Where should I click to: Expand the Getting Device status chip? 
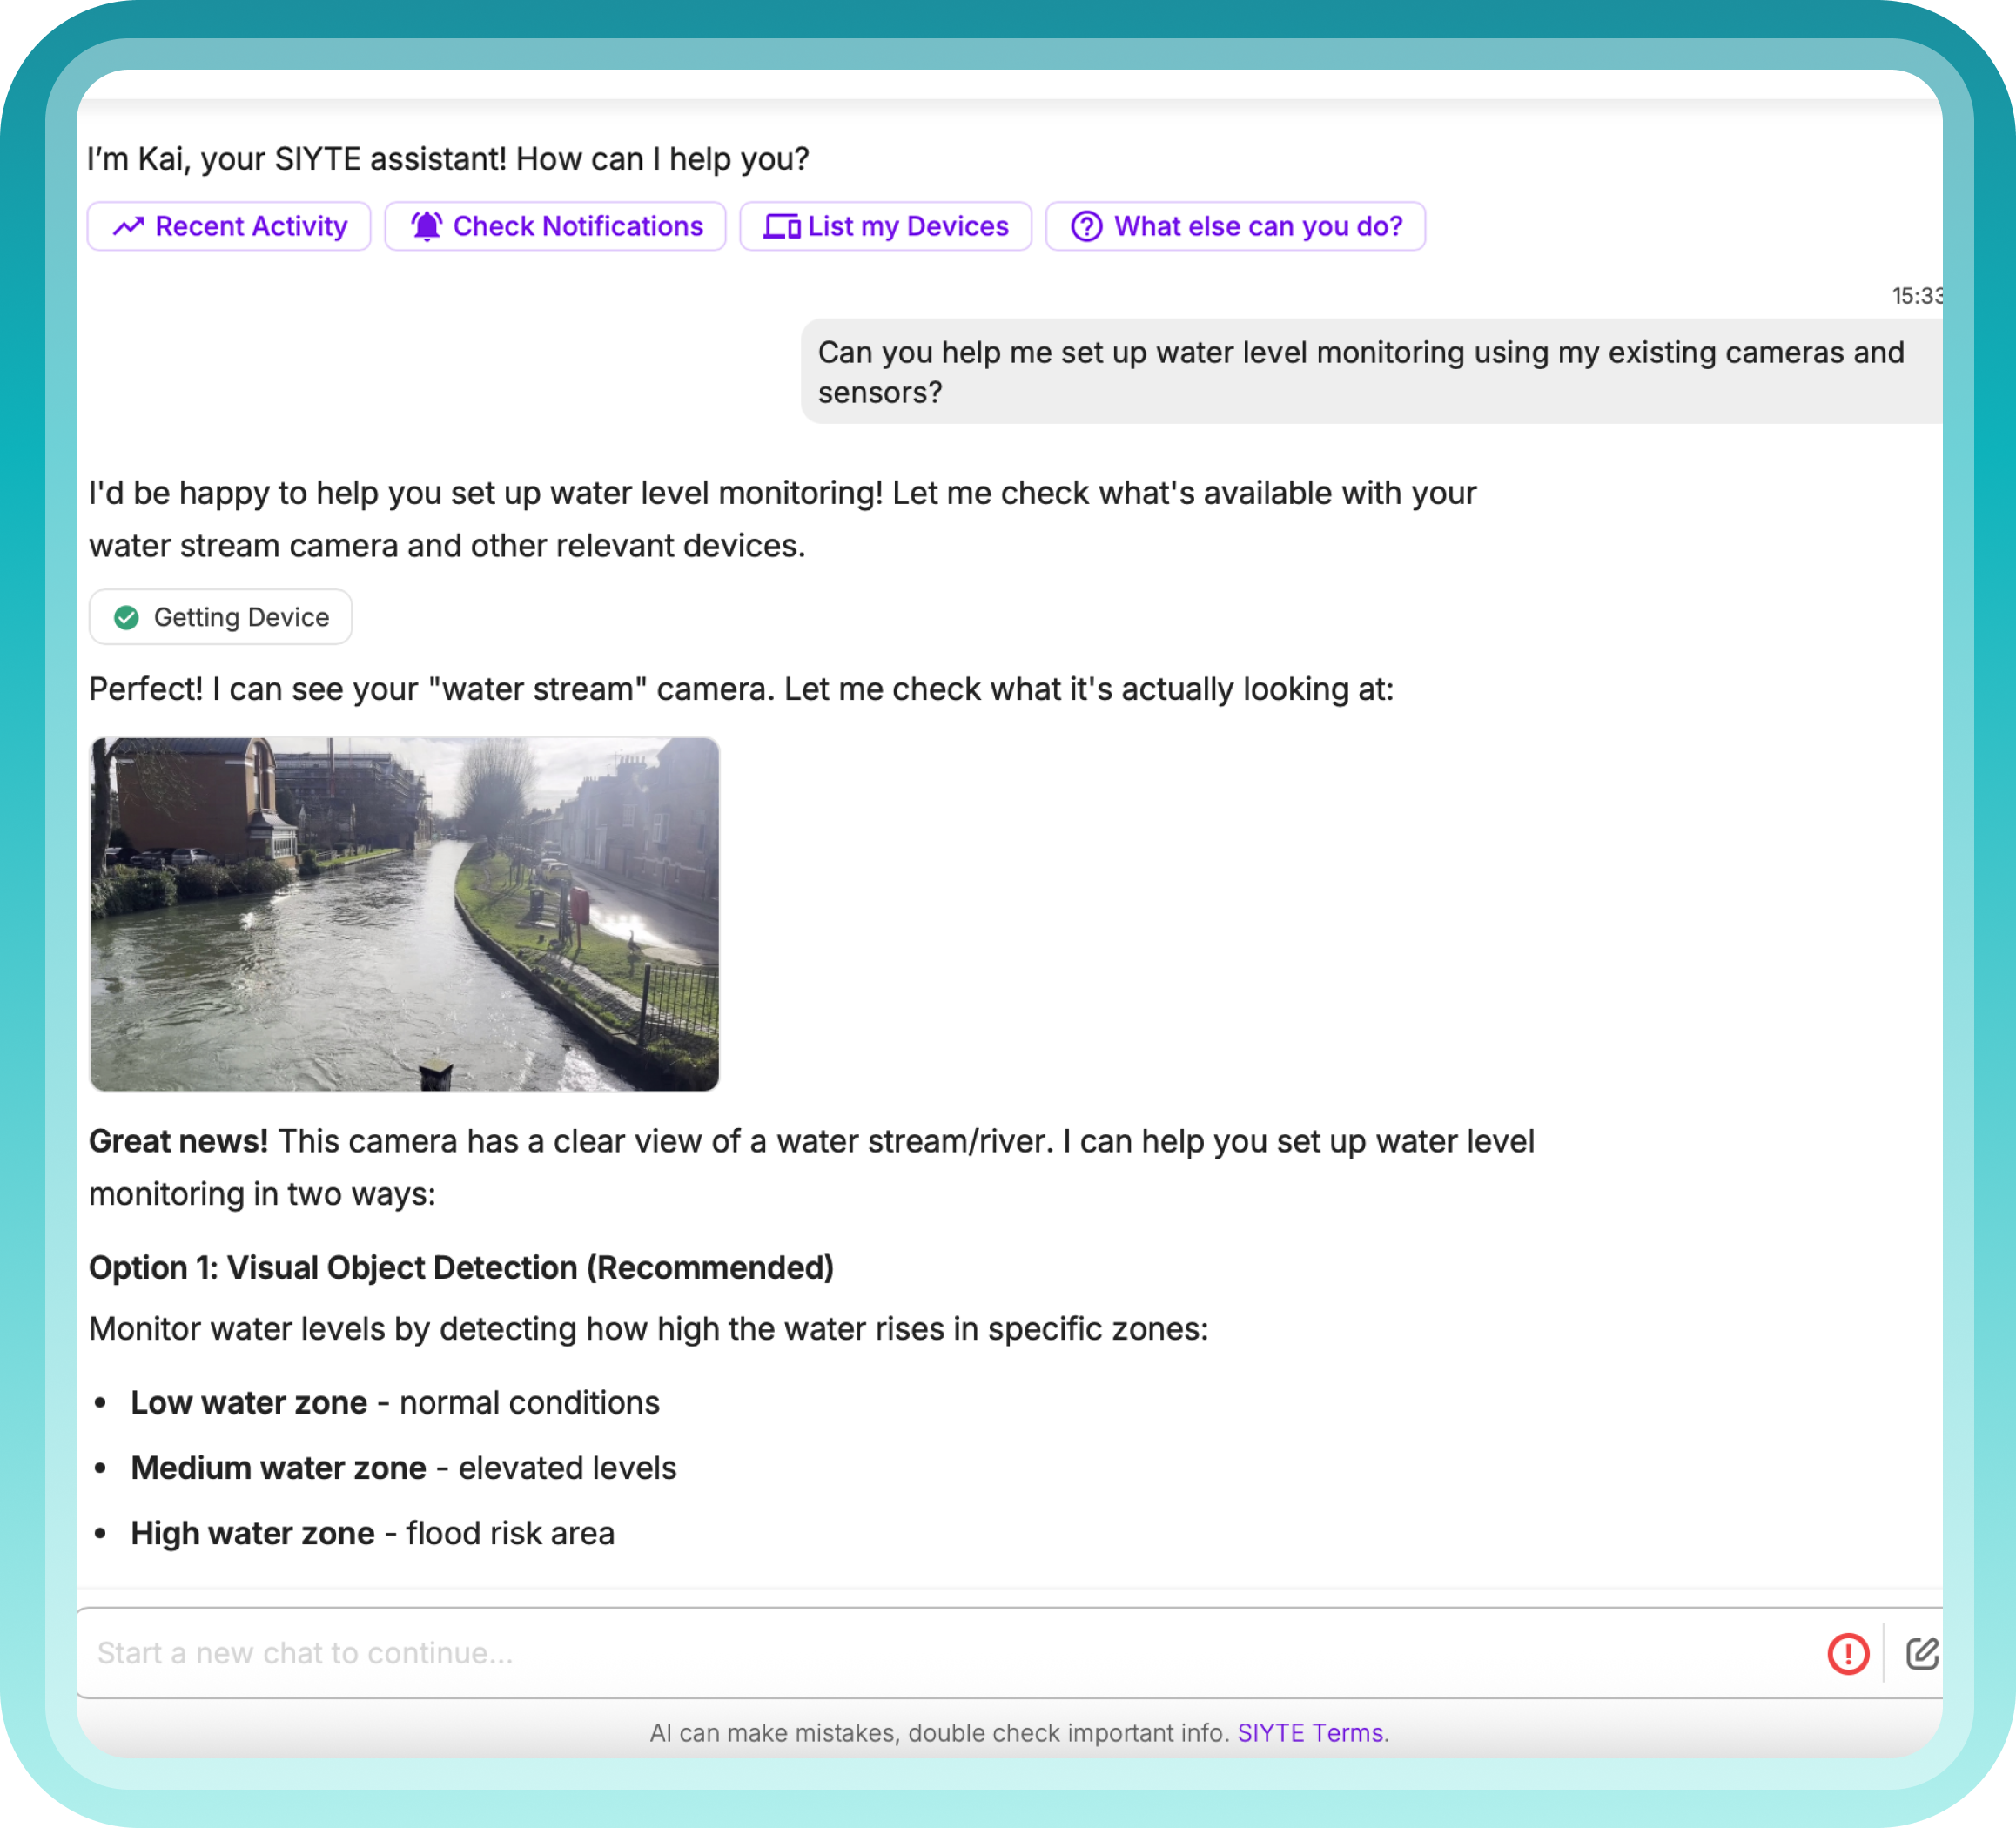click(x=220, y=617)
